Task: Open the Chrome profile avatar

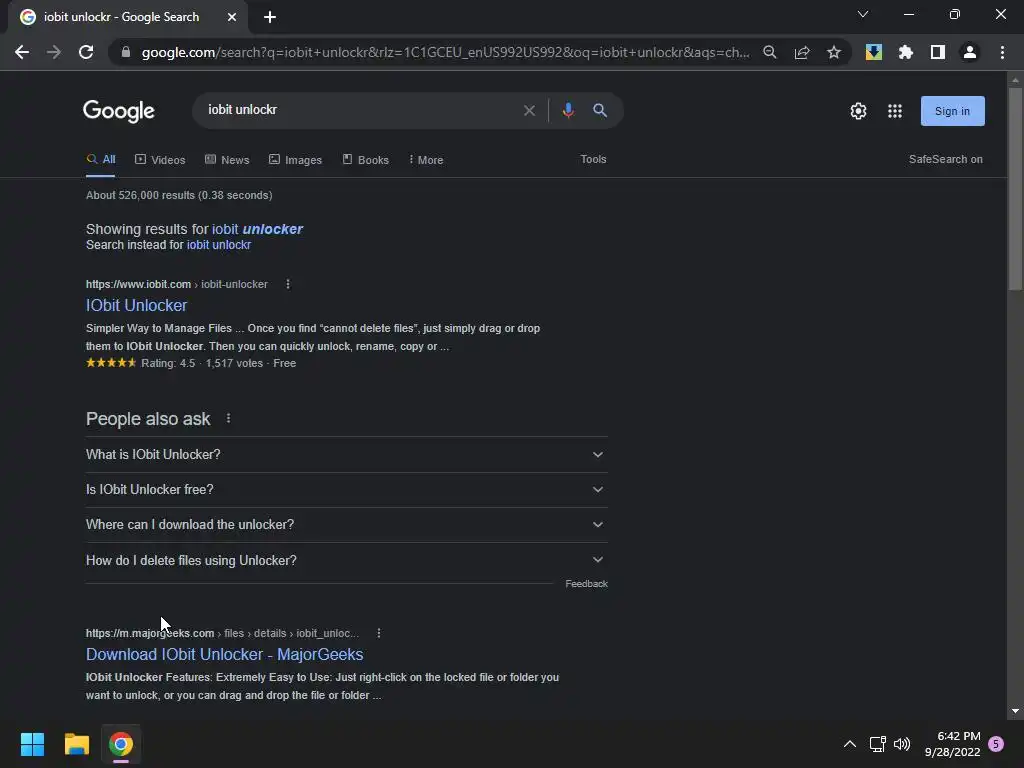Action: (970, 52)
